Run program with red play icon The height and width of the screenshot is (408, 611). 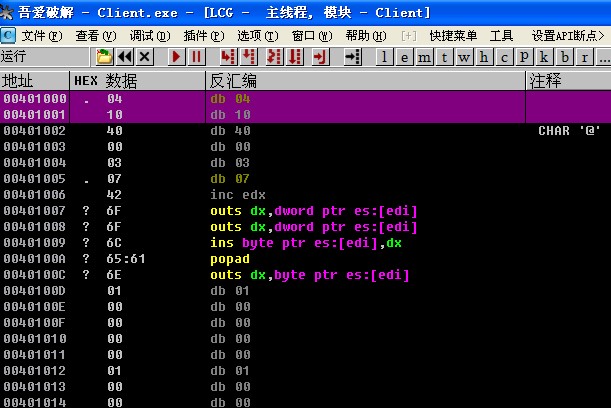pos(176,57)
